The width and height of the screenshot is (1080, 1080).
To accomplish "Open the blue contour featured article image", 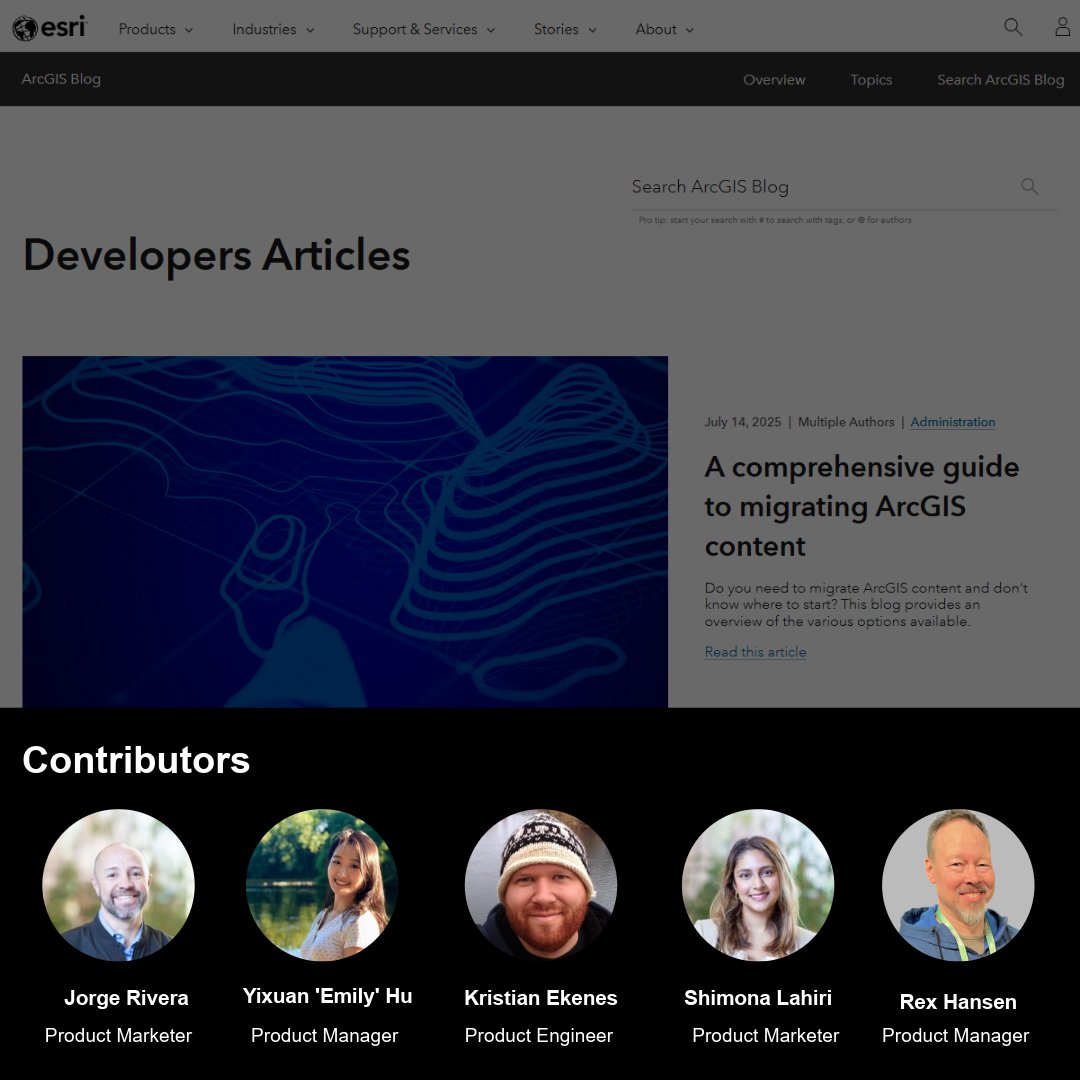I will tap(345, 532).
